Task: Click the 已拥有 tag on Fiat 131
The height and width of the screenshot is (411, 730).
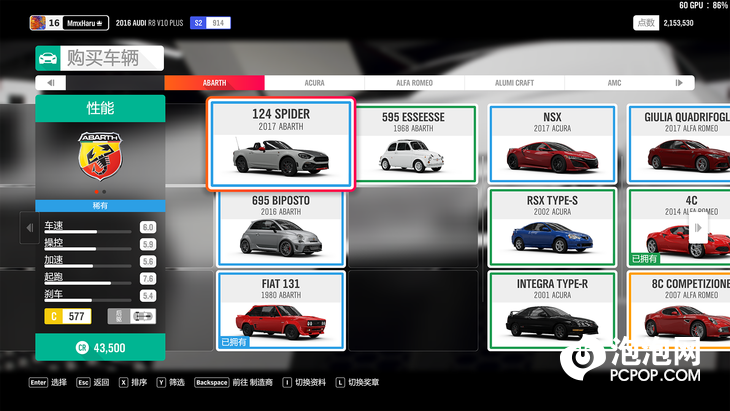Action: pyautogui.click(x=234, y=342)
